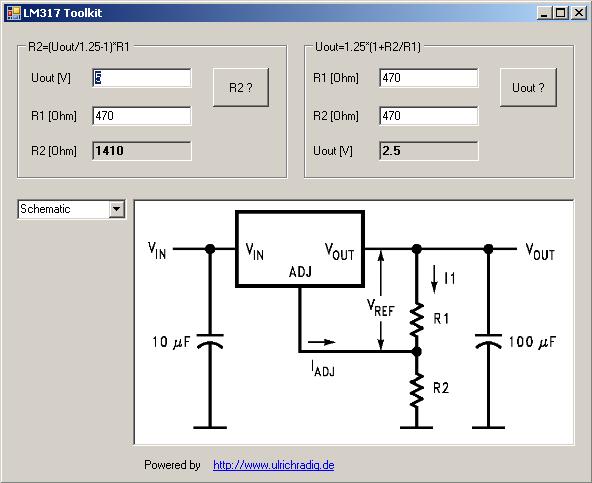This screenshot has height=483, width=592.
Task: Click the R2 result field showing 1410
Action: (142, 151)
